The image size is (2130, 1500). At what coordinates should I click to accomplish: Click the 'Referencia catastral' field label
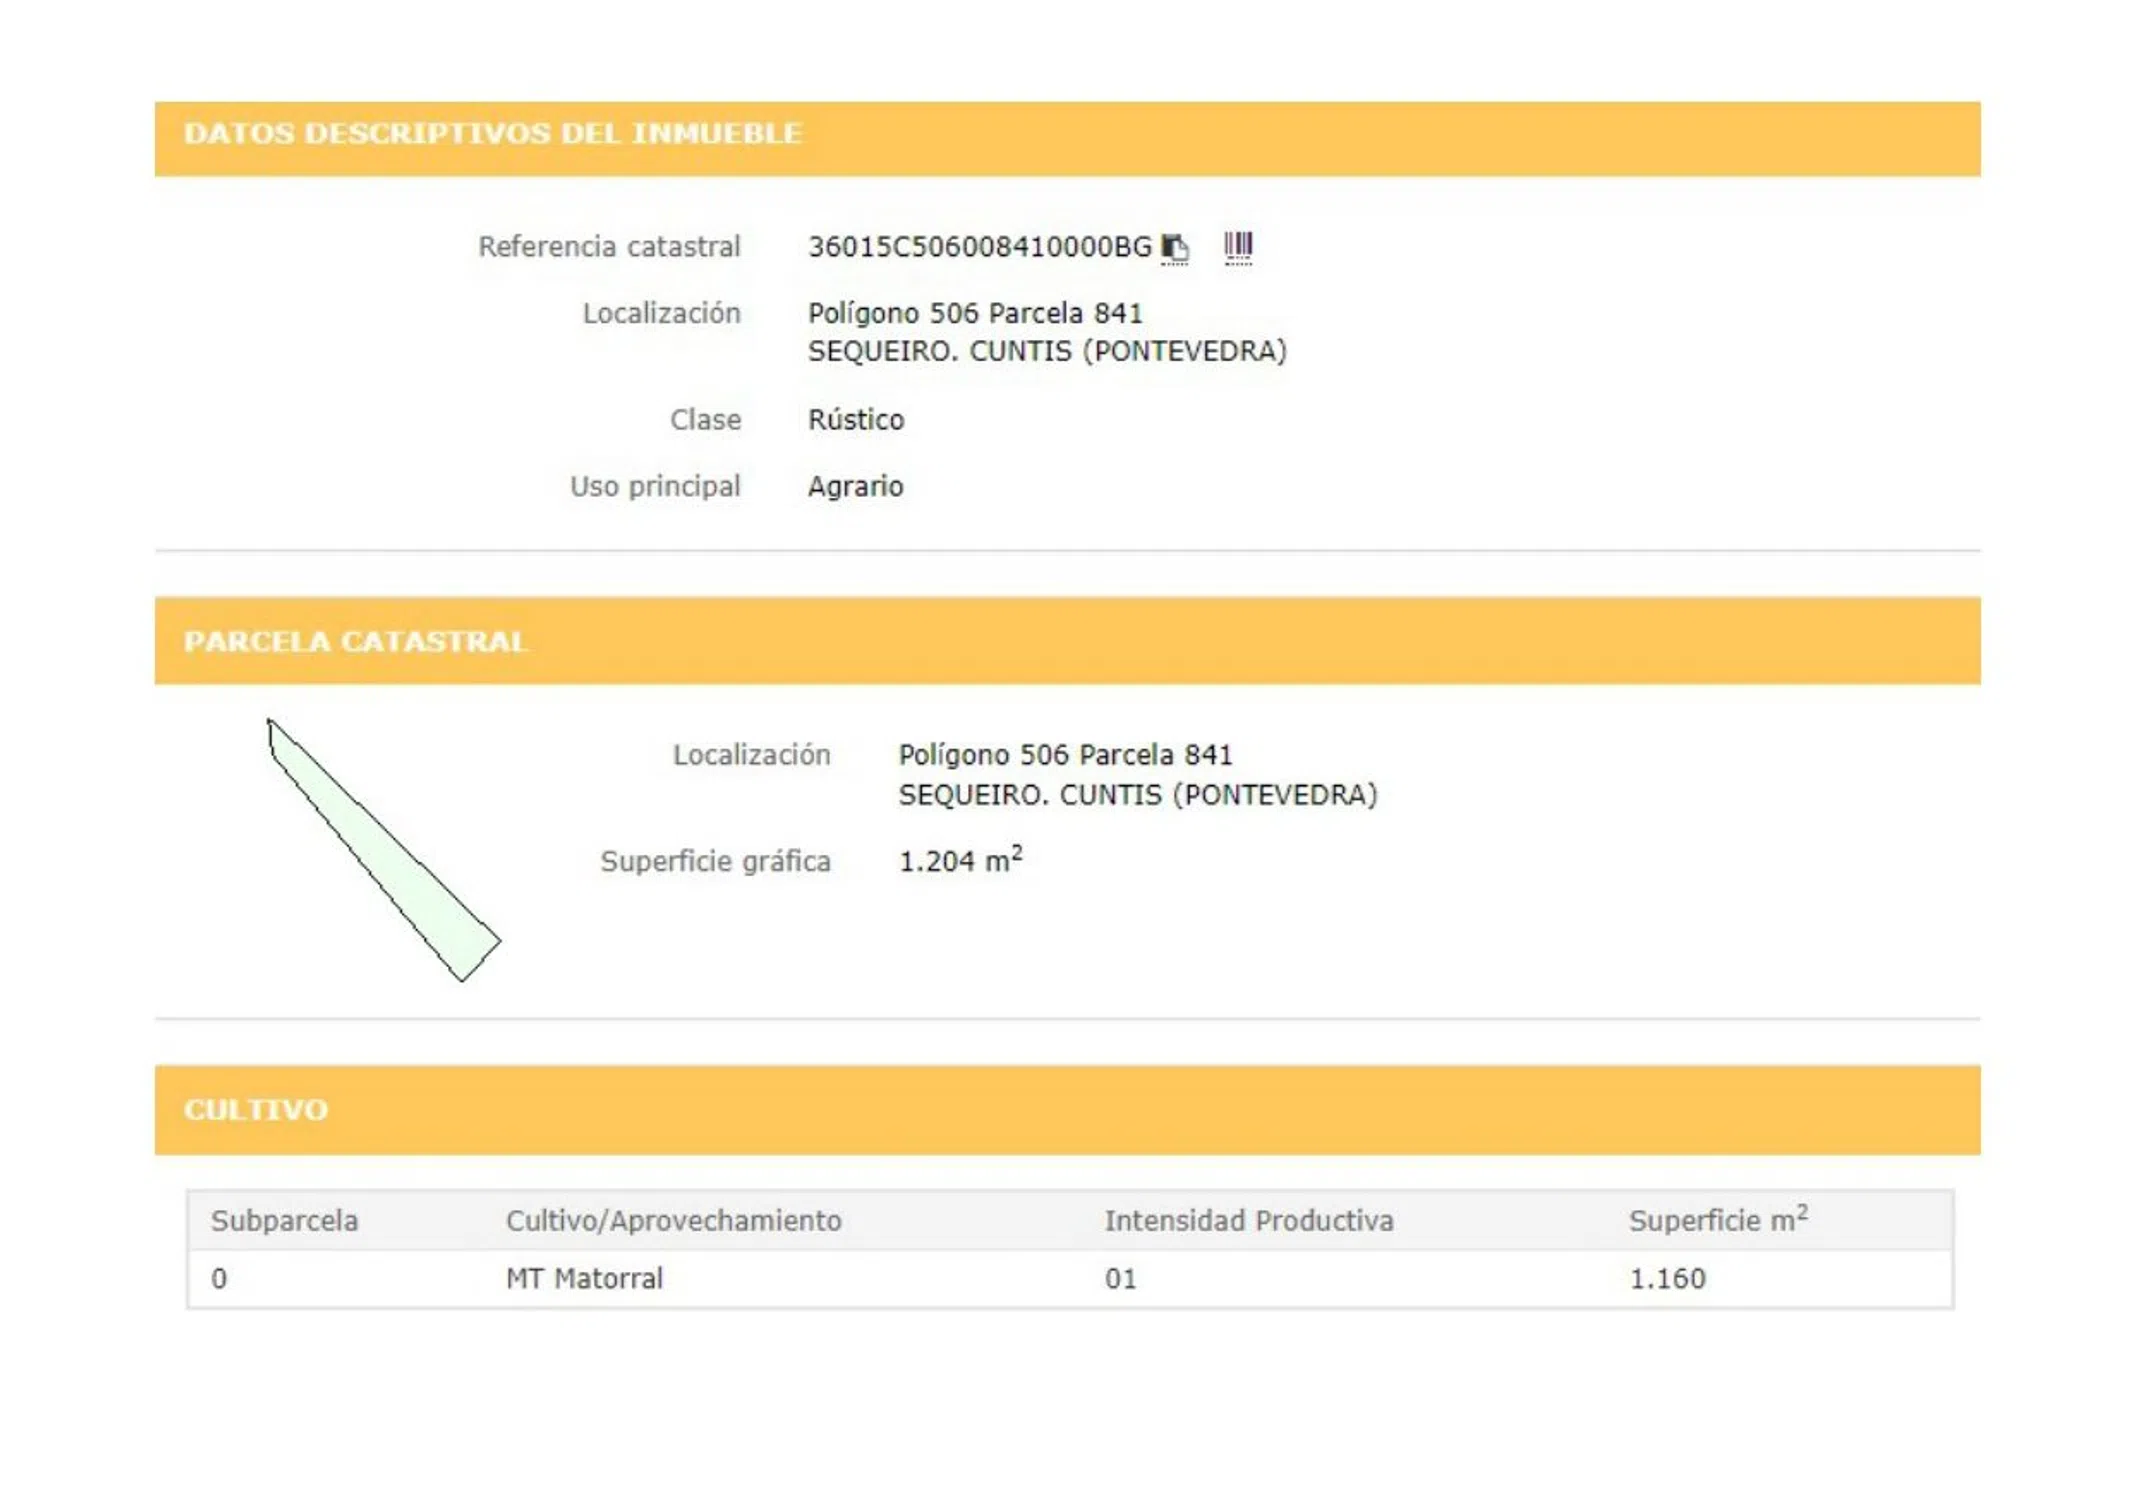click(x=609, y=247)
